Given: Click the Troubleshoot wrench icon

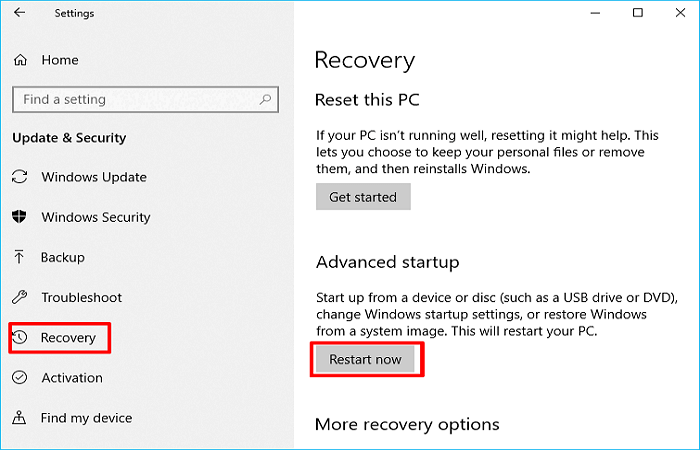Looking at the screenshot, I should 20,297.
